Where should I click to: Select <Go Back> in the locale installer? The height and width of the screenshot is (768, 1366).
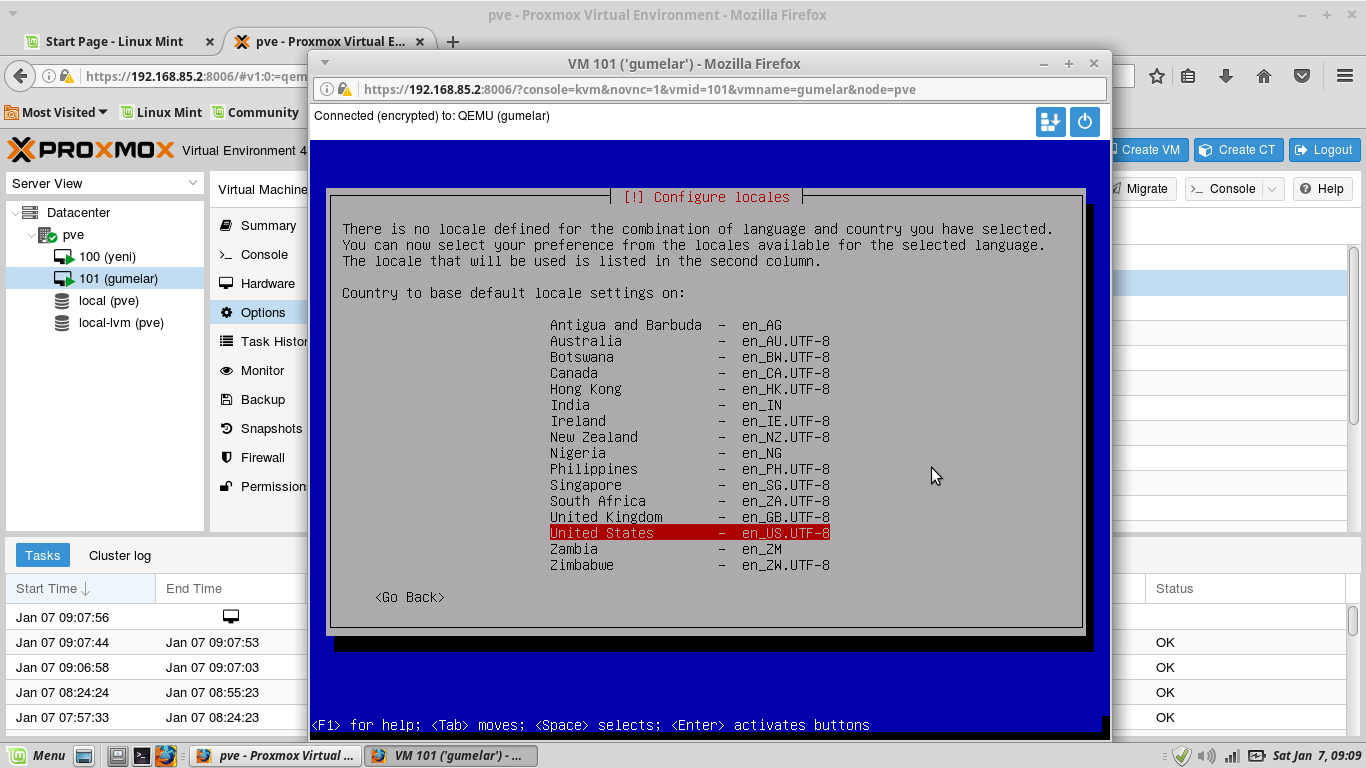click(x=410, y=597)
